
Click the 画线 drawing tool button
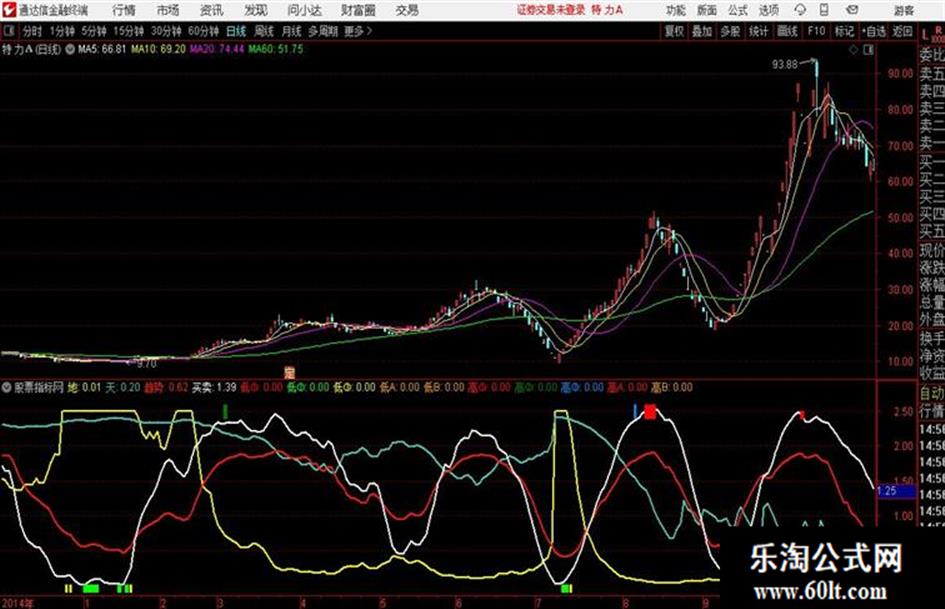[x=787, y=31]
